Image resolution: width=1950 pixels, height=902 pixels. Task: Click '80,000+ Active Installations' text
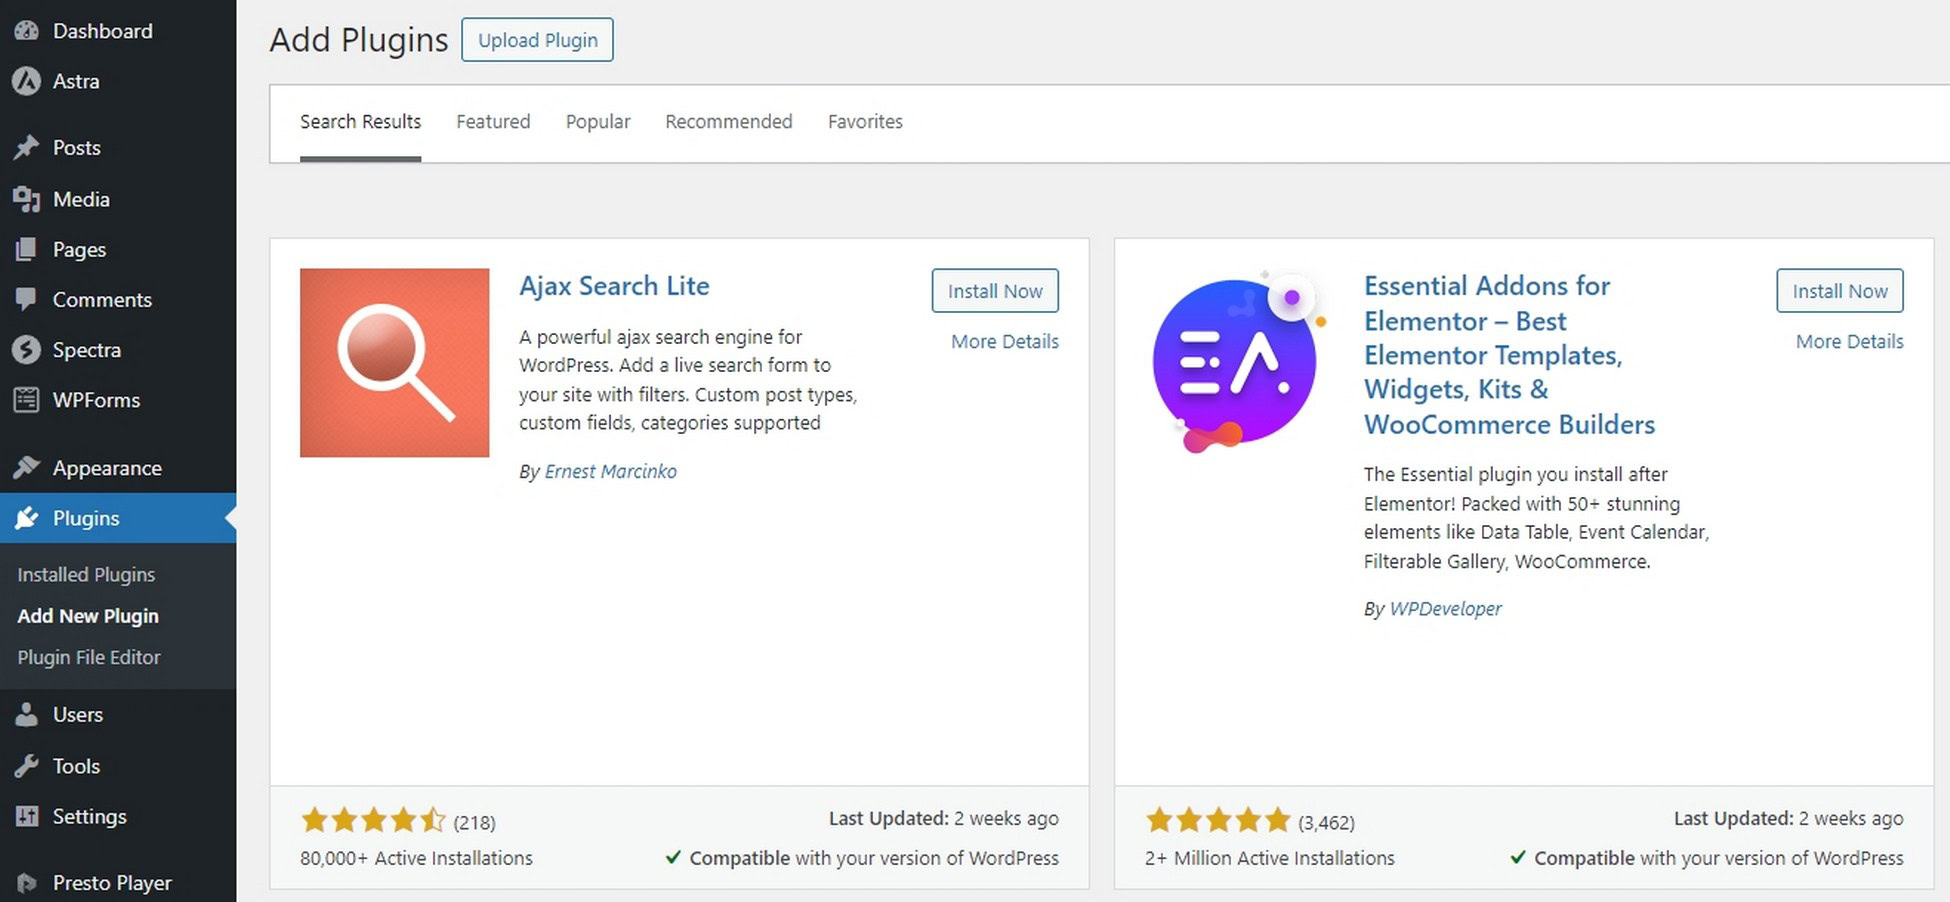click(416, 858)
